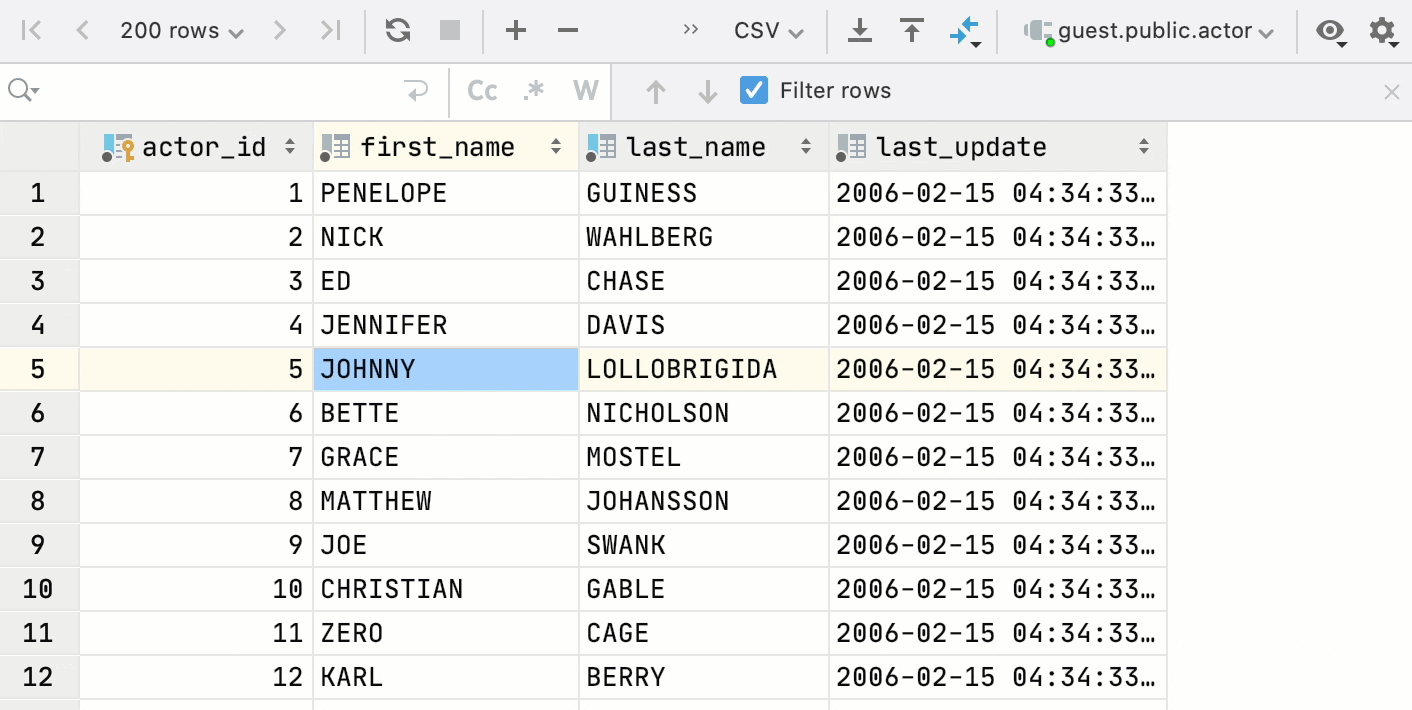Screen dimensions: 1412x710
Task: Enable regex matching in search
Action: (x=533, y=90)
